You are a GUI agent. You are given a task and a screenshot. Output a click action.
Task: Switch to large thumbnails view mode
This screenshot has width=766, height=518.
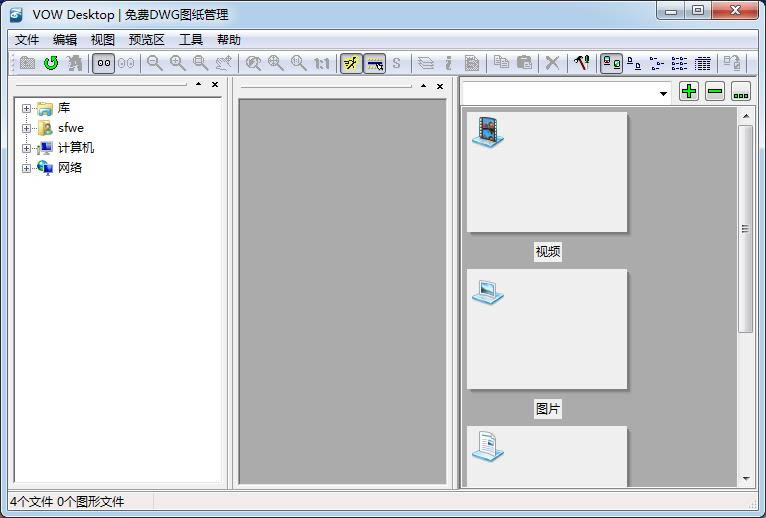[x=612, y=63]
